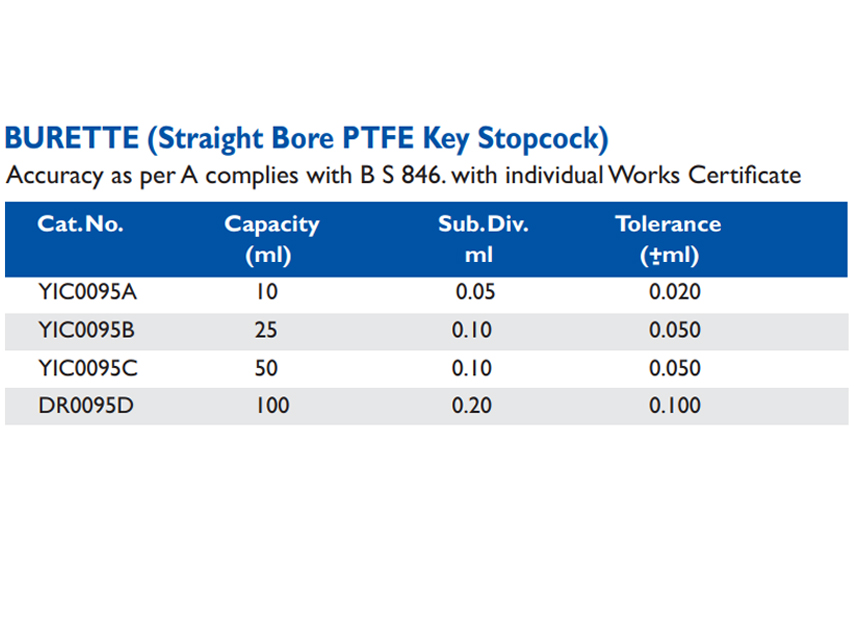This screenshot has height=620, width=854.
Task: Click the BURETTE Straight Bore PTFE title
Action: (x=307, y=138)
